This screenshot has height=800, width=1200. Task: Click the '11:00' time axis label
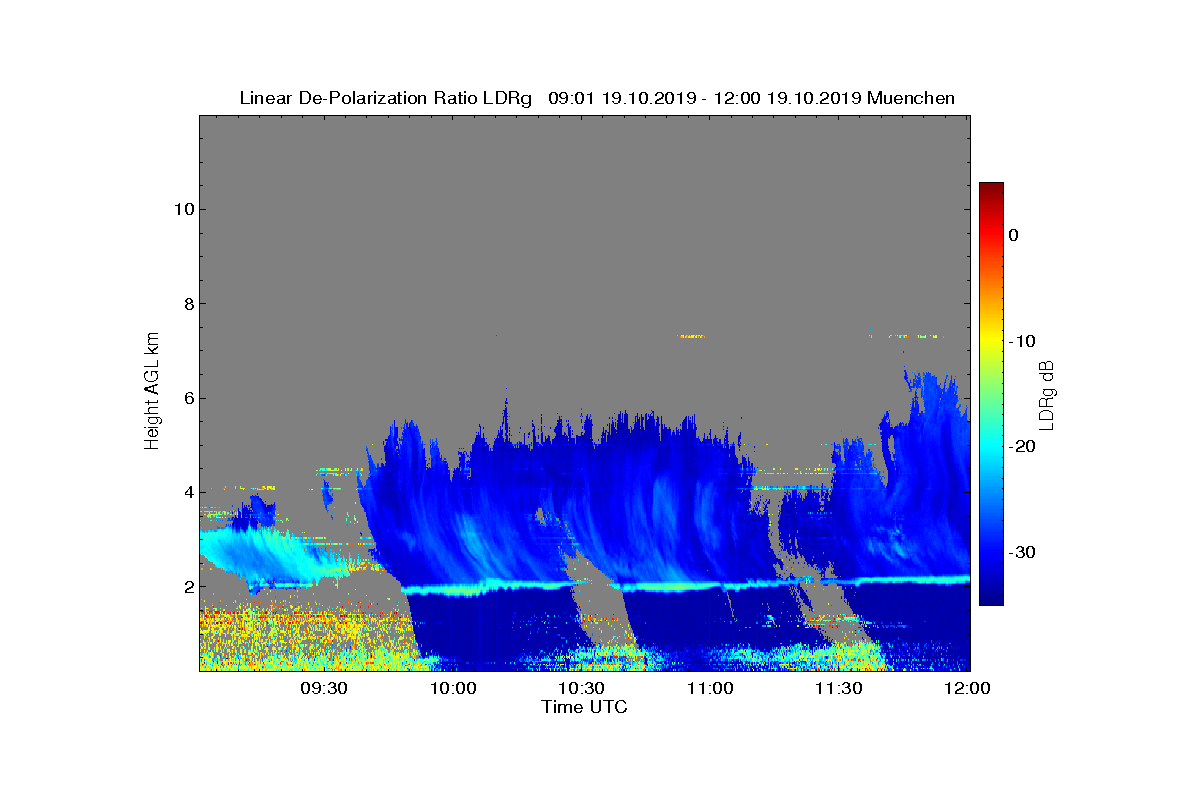coord(711,689)
